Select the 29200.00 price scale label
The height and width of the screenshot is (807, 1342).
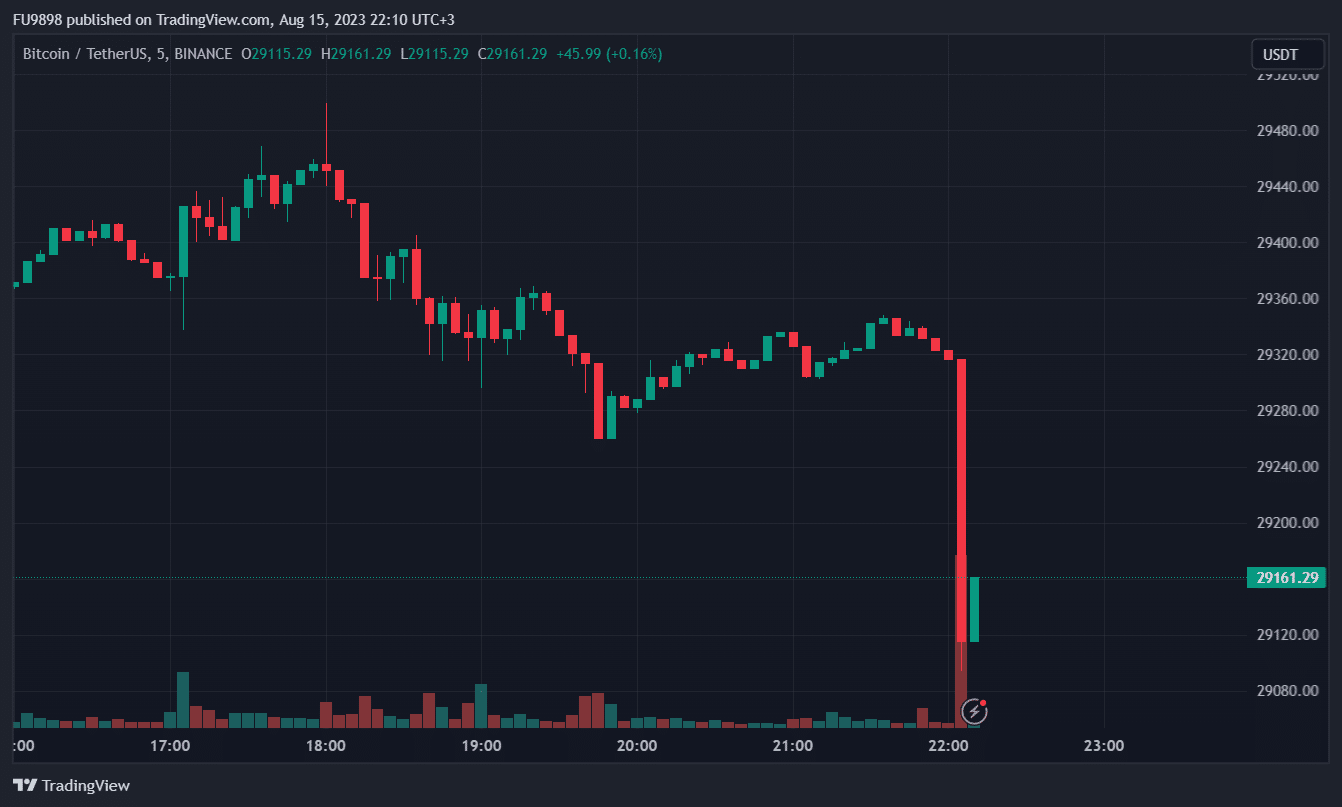click(1286, 523)
